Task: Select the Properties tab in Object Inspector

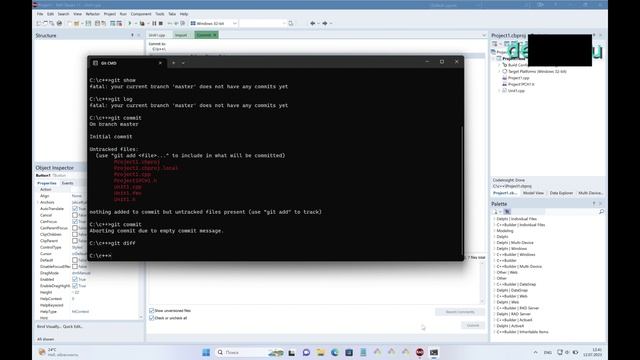Action: click(x=47, y=183)
